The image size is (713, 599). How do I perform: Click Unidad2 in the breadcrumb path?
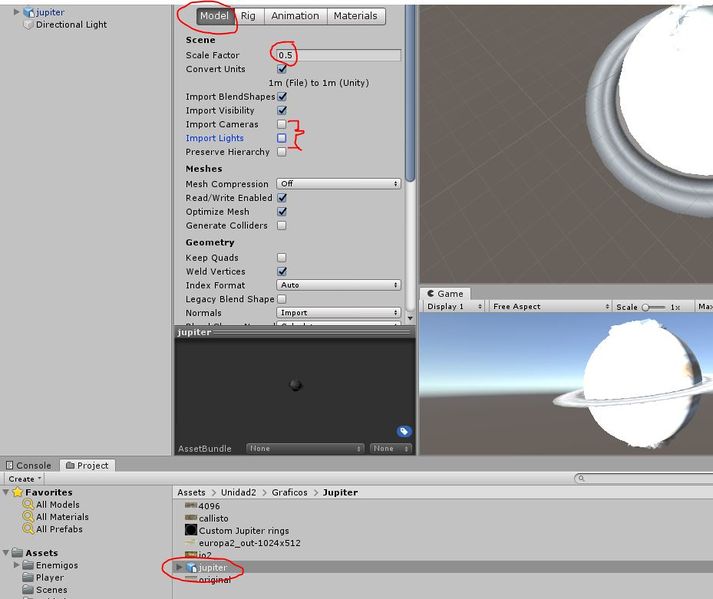click(x=238, y=493)
